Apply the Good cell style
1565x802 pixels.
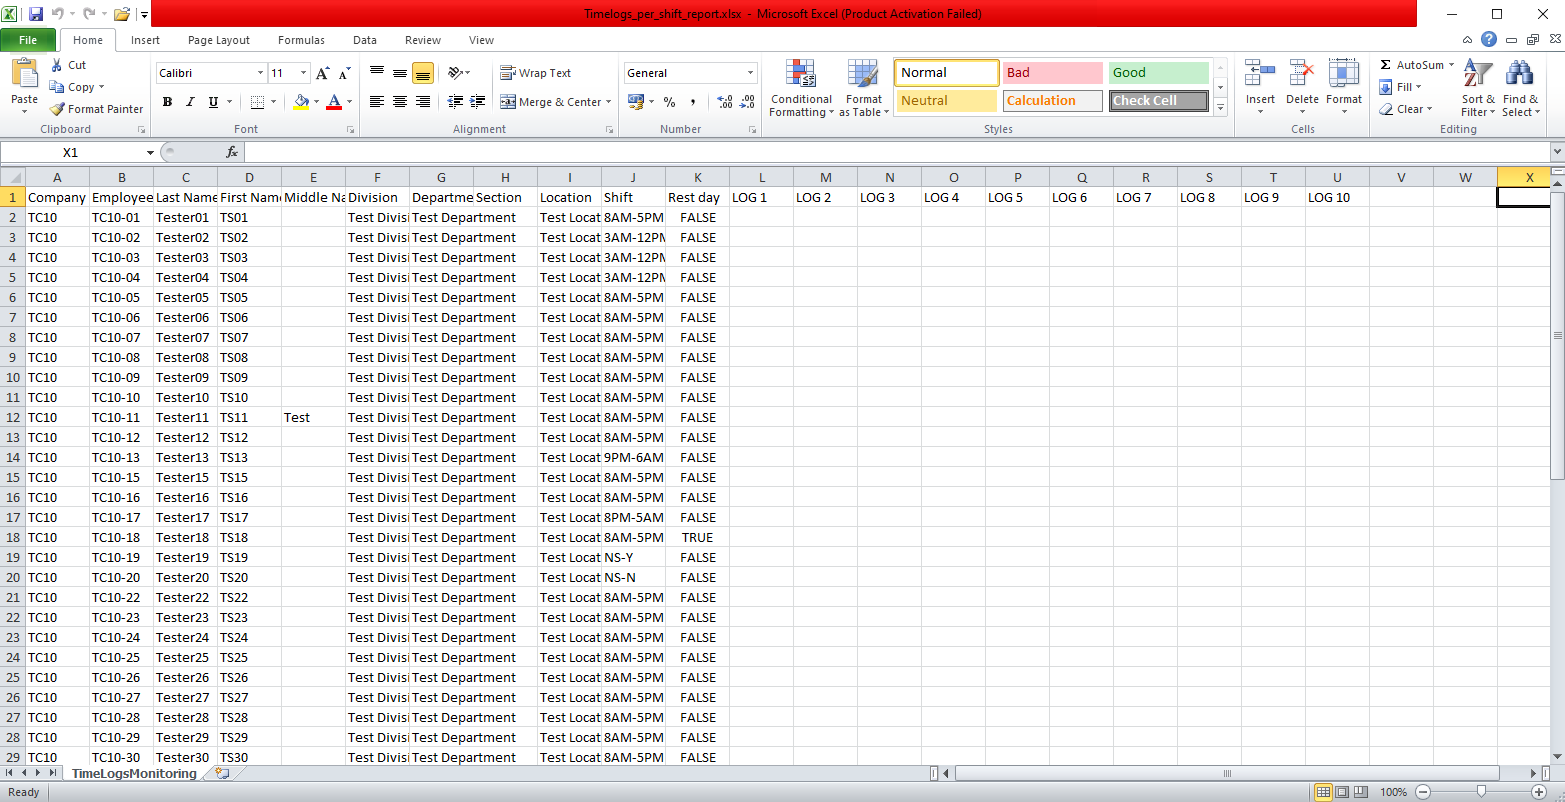tap(1158, 73)
